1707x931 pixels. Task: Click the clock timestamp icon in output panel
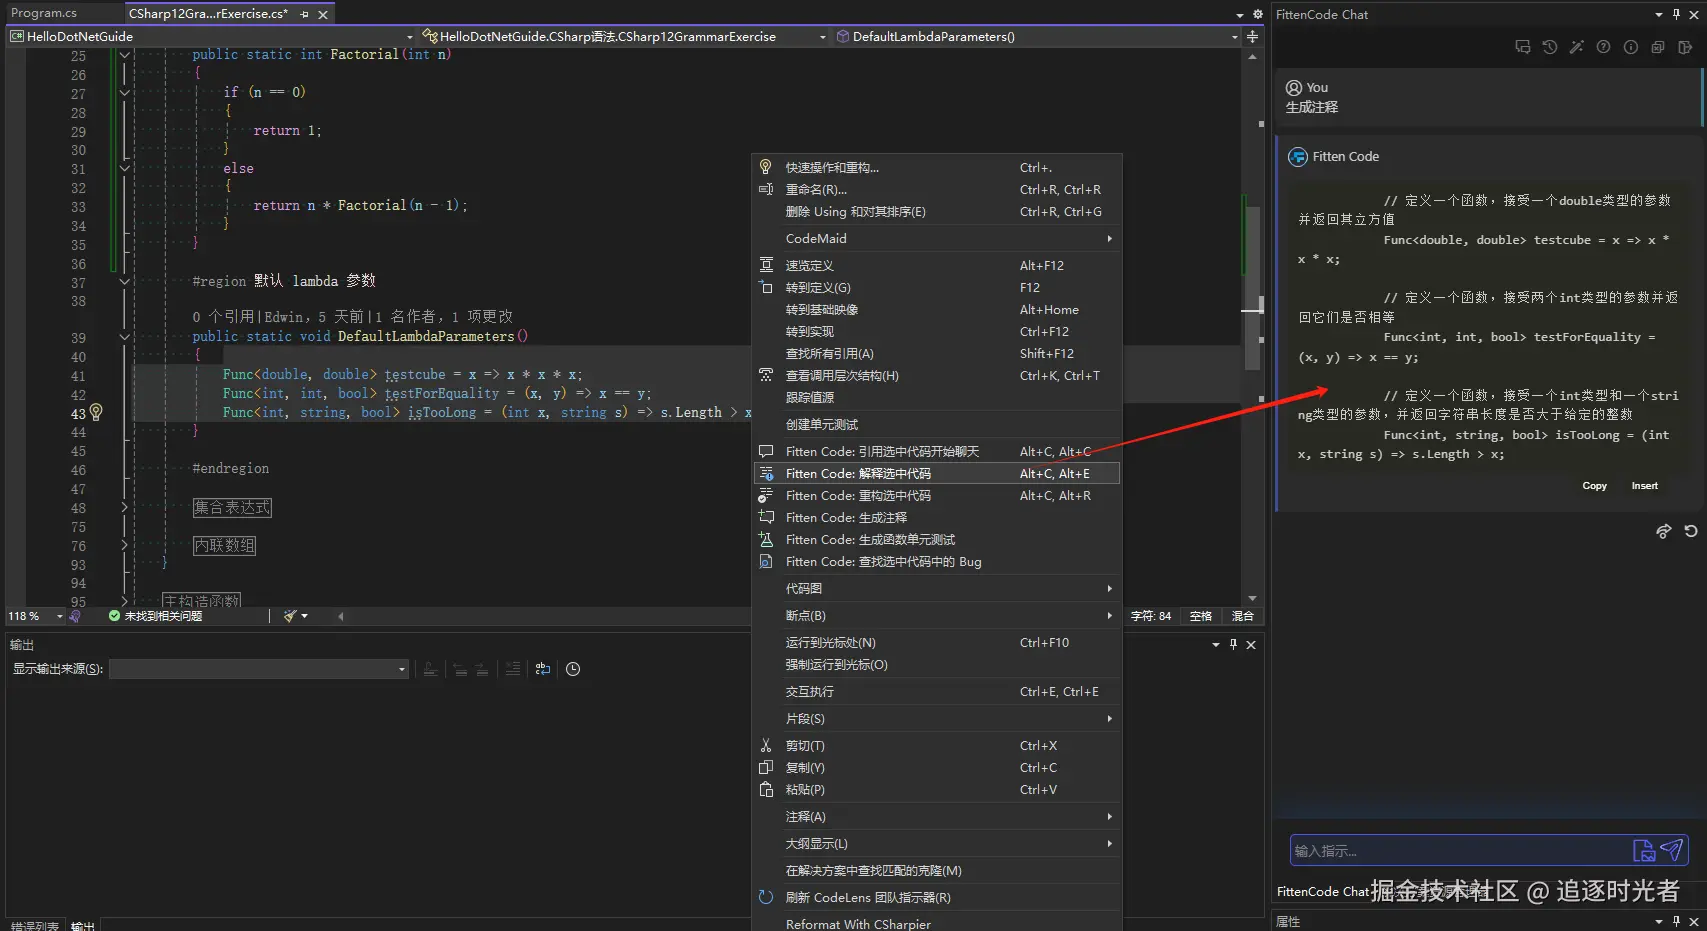coord(573,669)
